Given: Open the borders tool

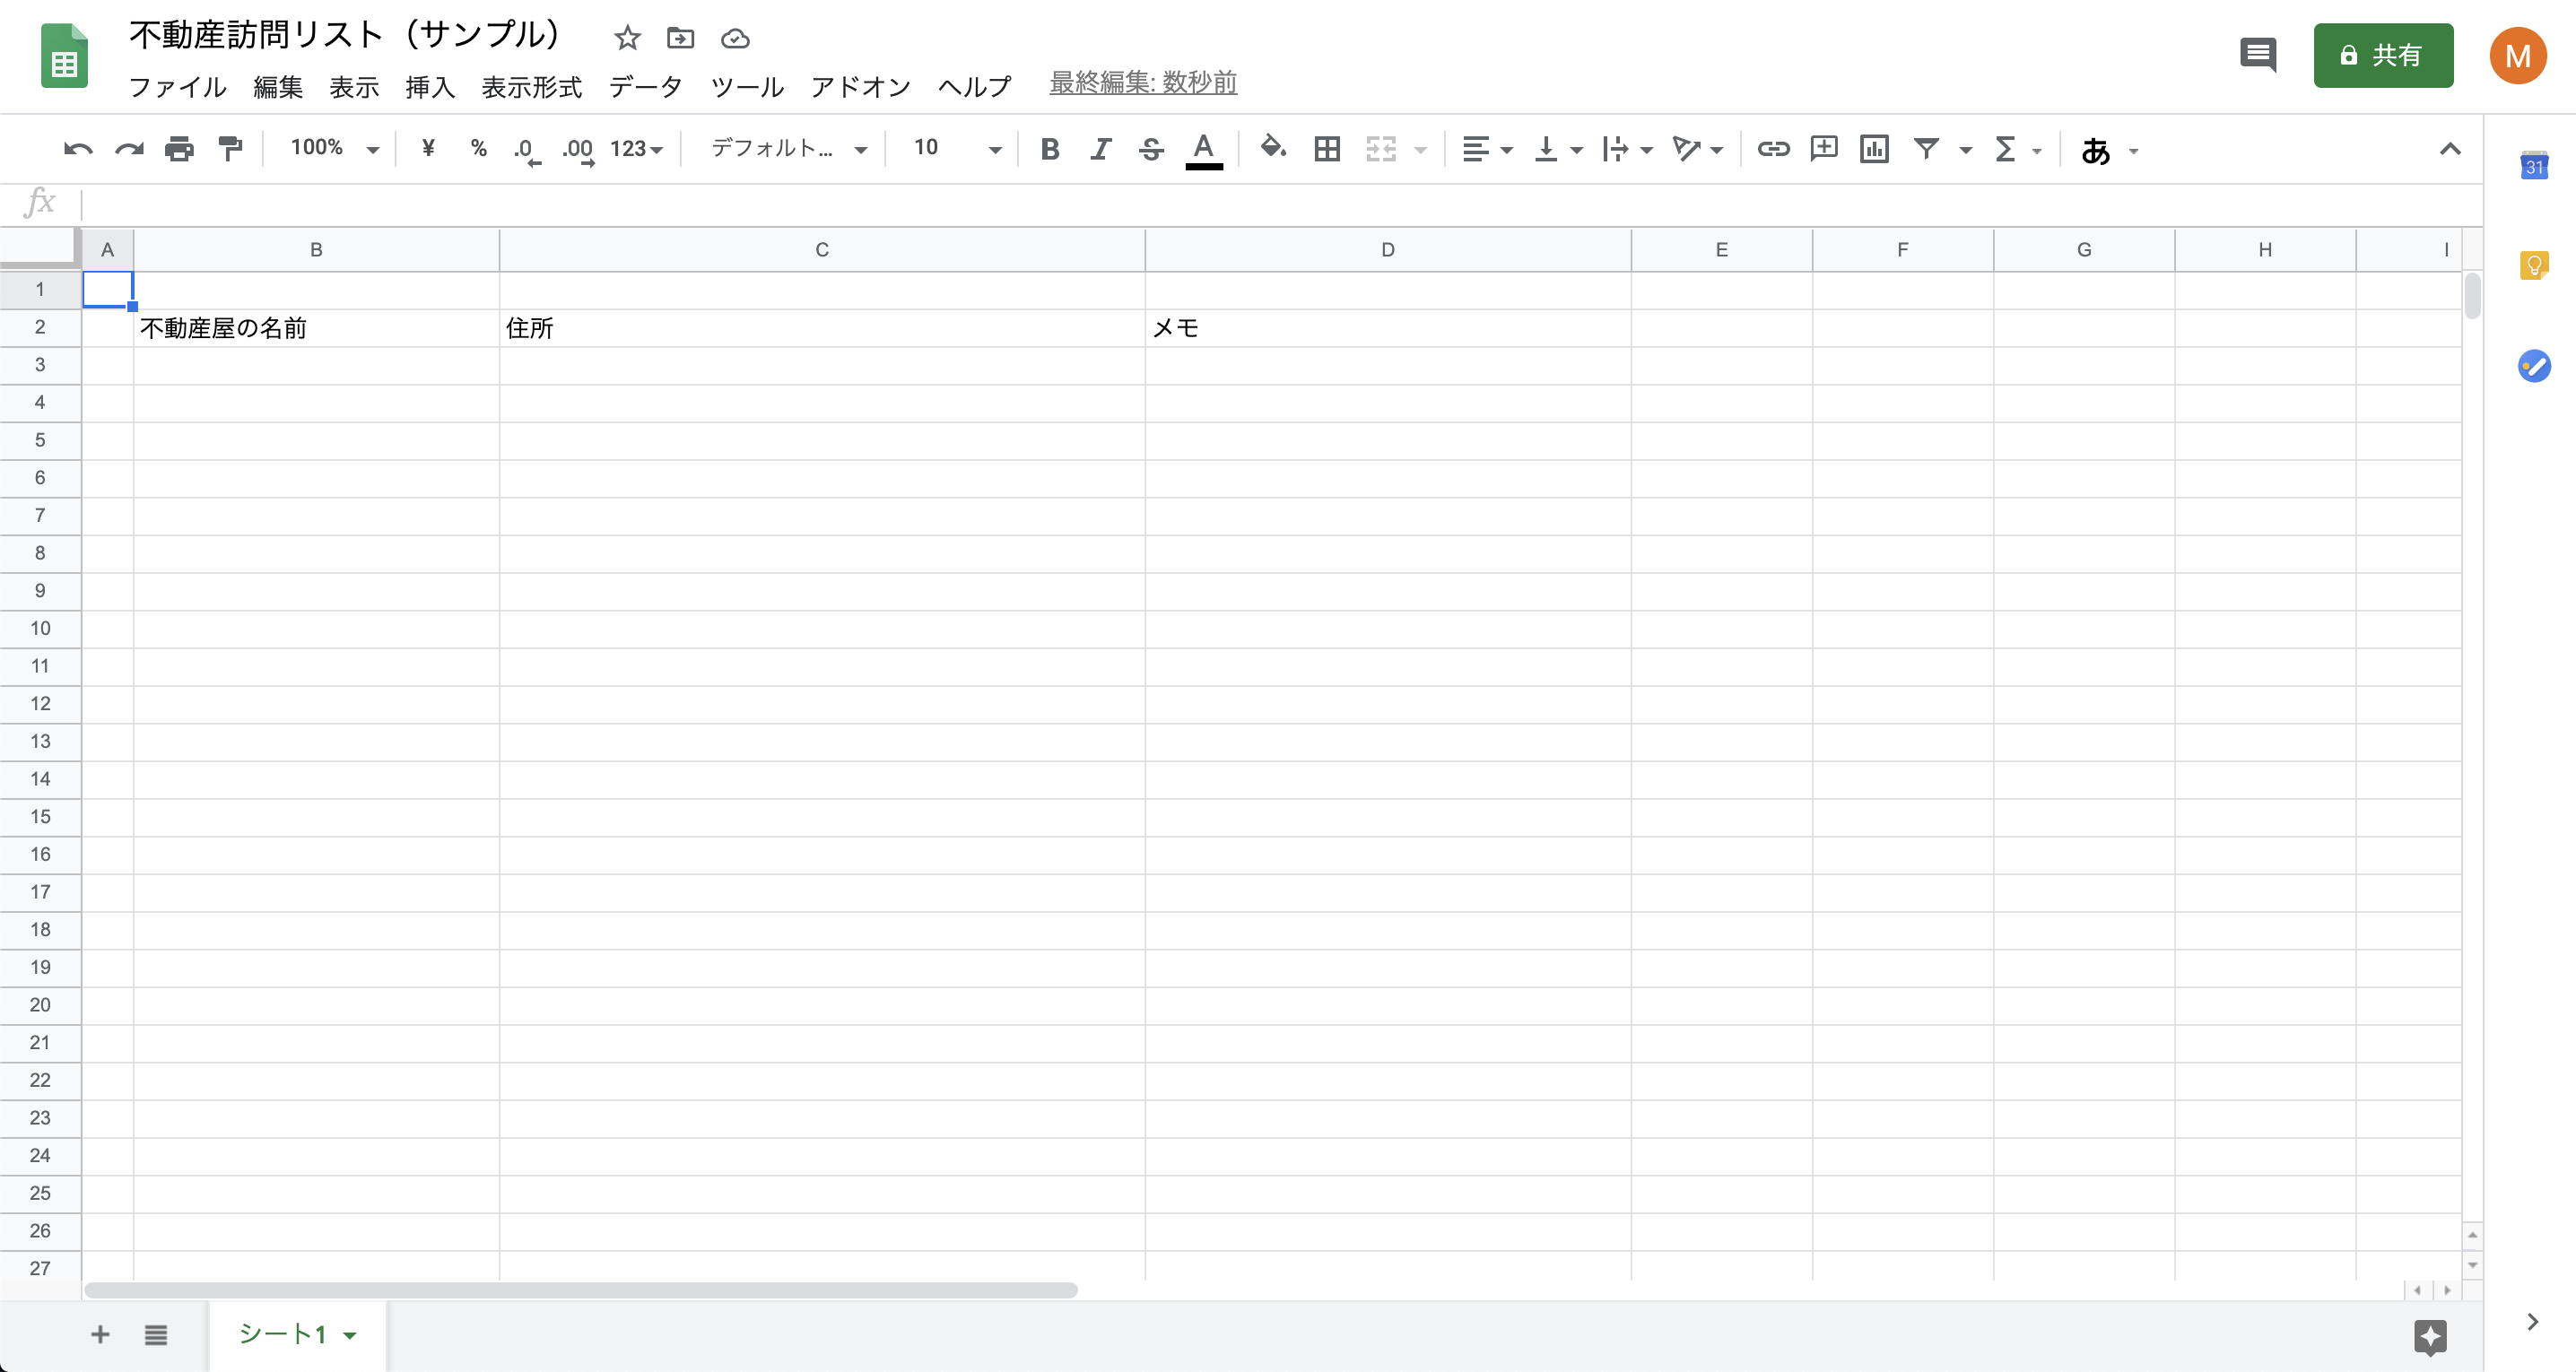Looking at the screenshot, I should point(1327,150).
